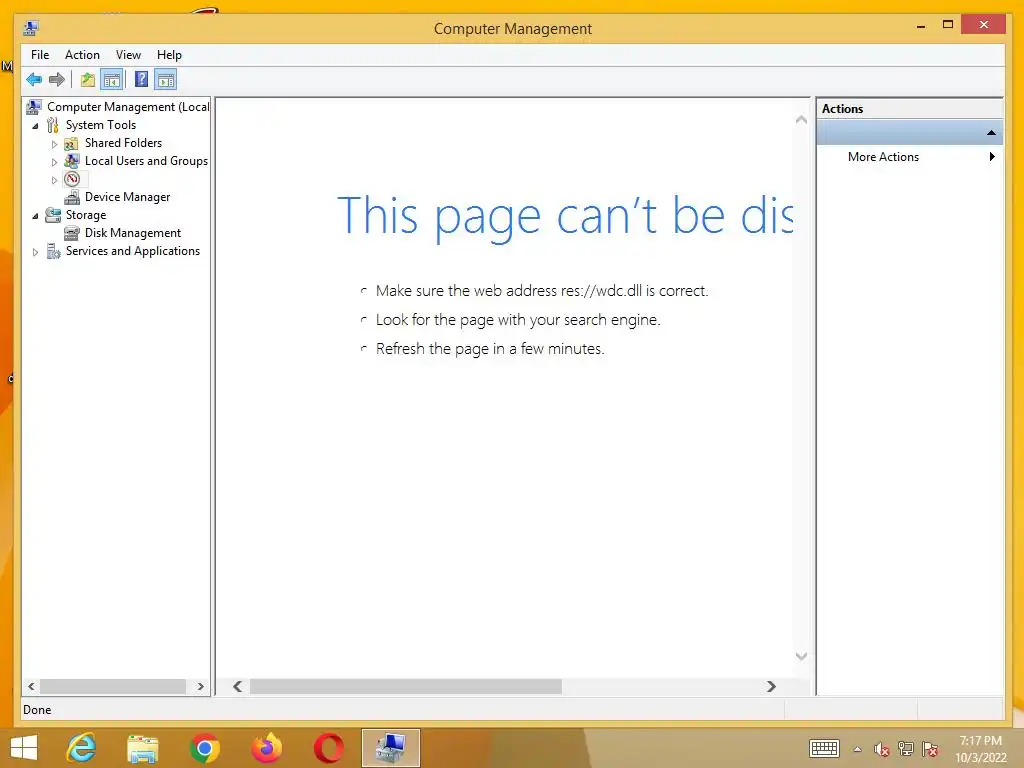Viewport: 1024px width, 768px height.
Task: Click the Shared Folders icon
Action: click(71, 143)
